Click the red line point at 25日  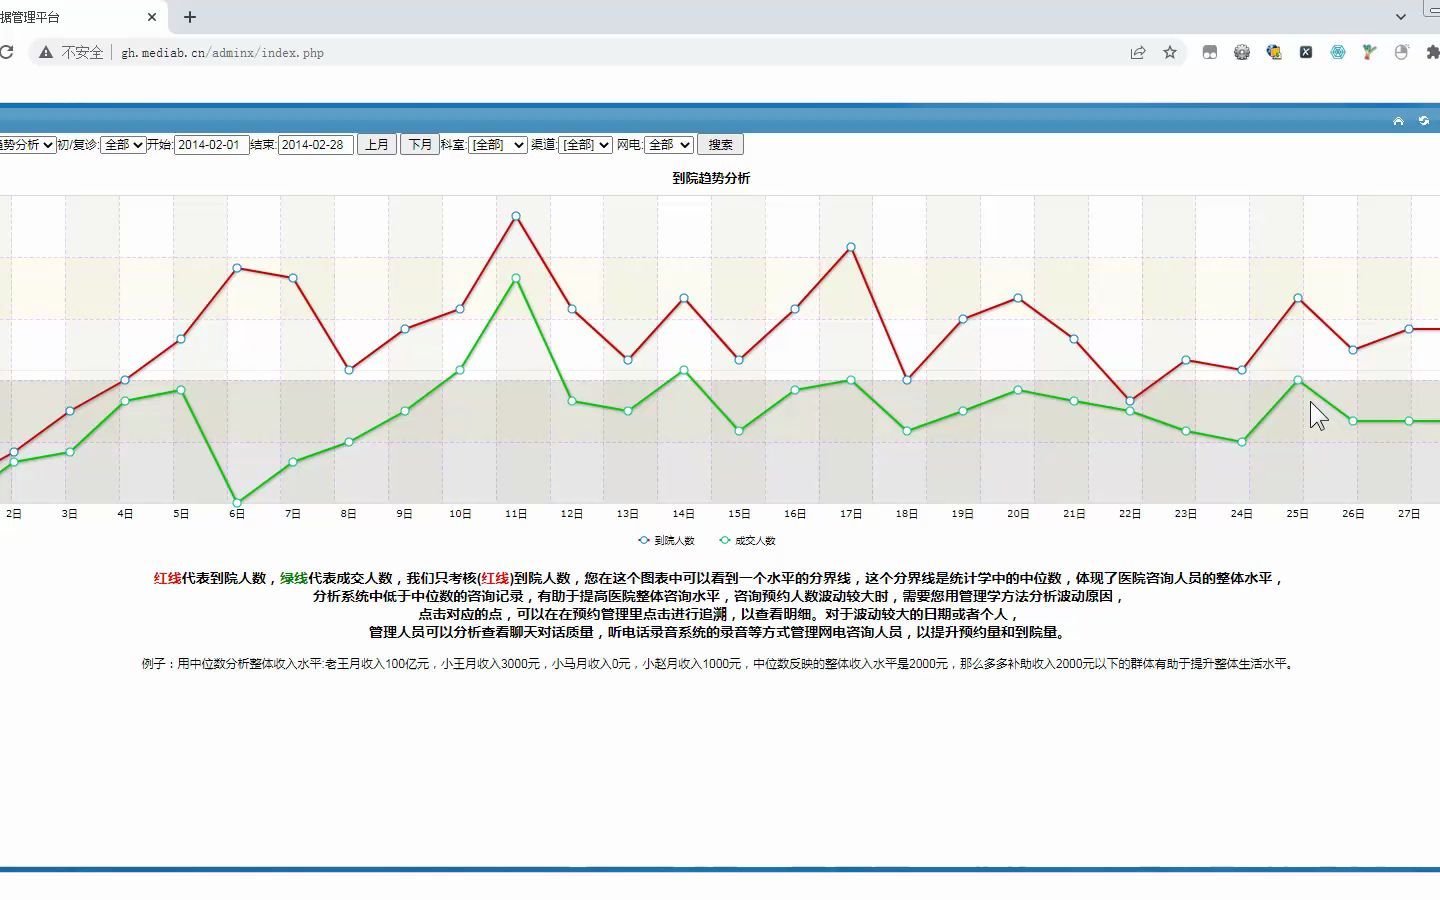coord(1298,298)
